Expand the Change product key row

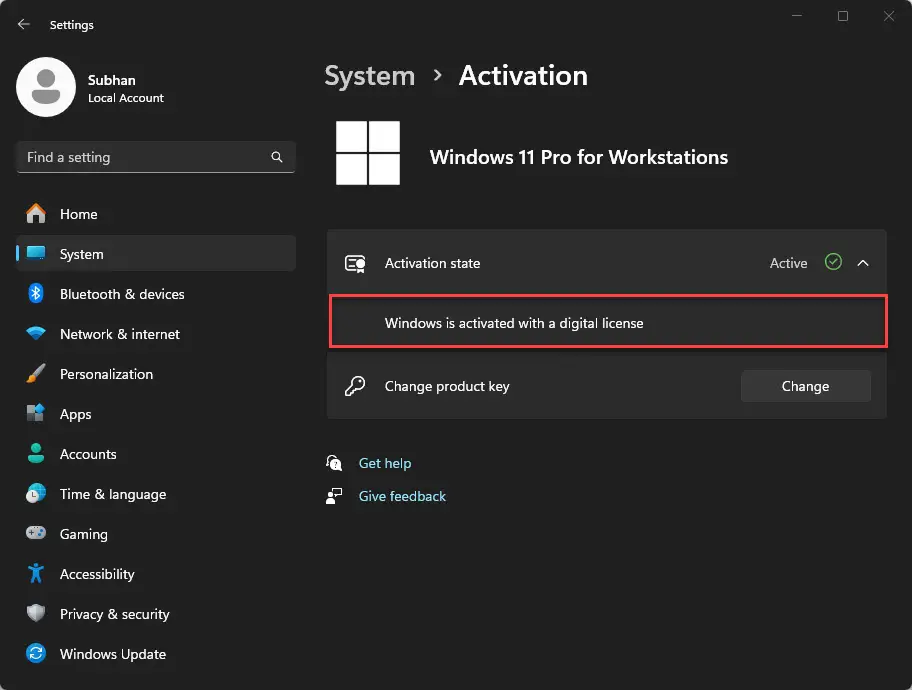click(x=447, y=386)
